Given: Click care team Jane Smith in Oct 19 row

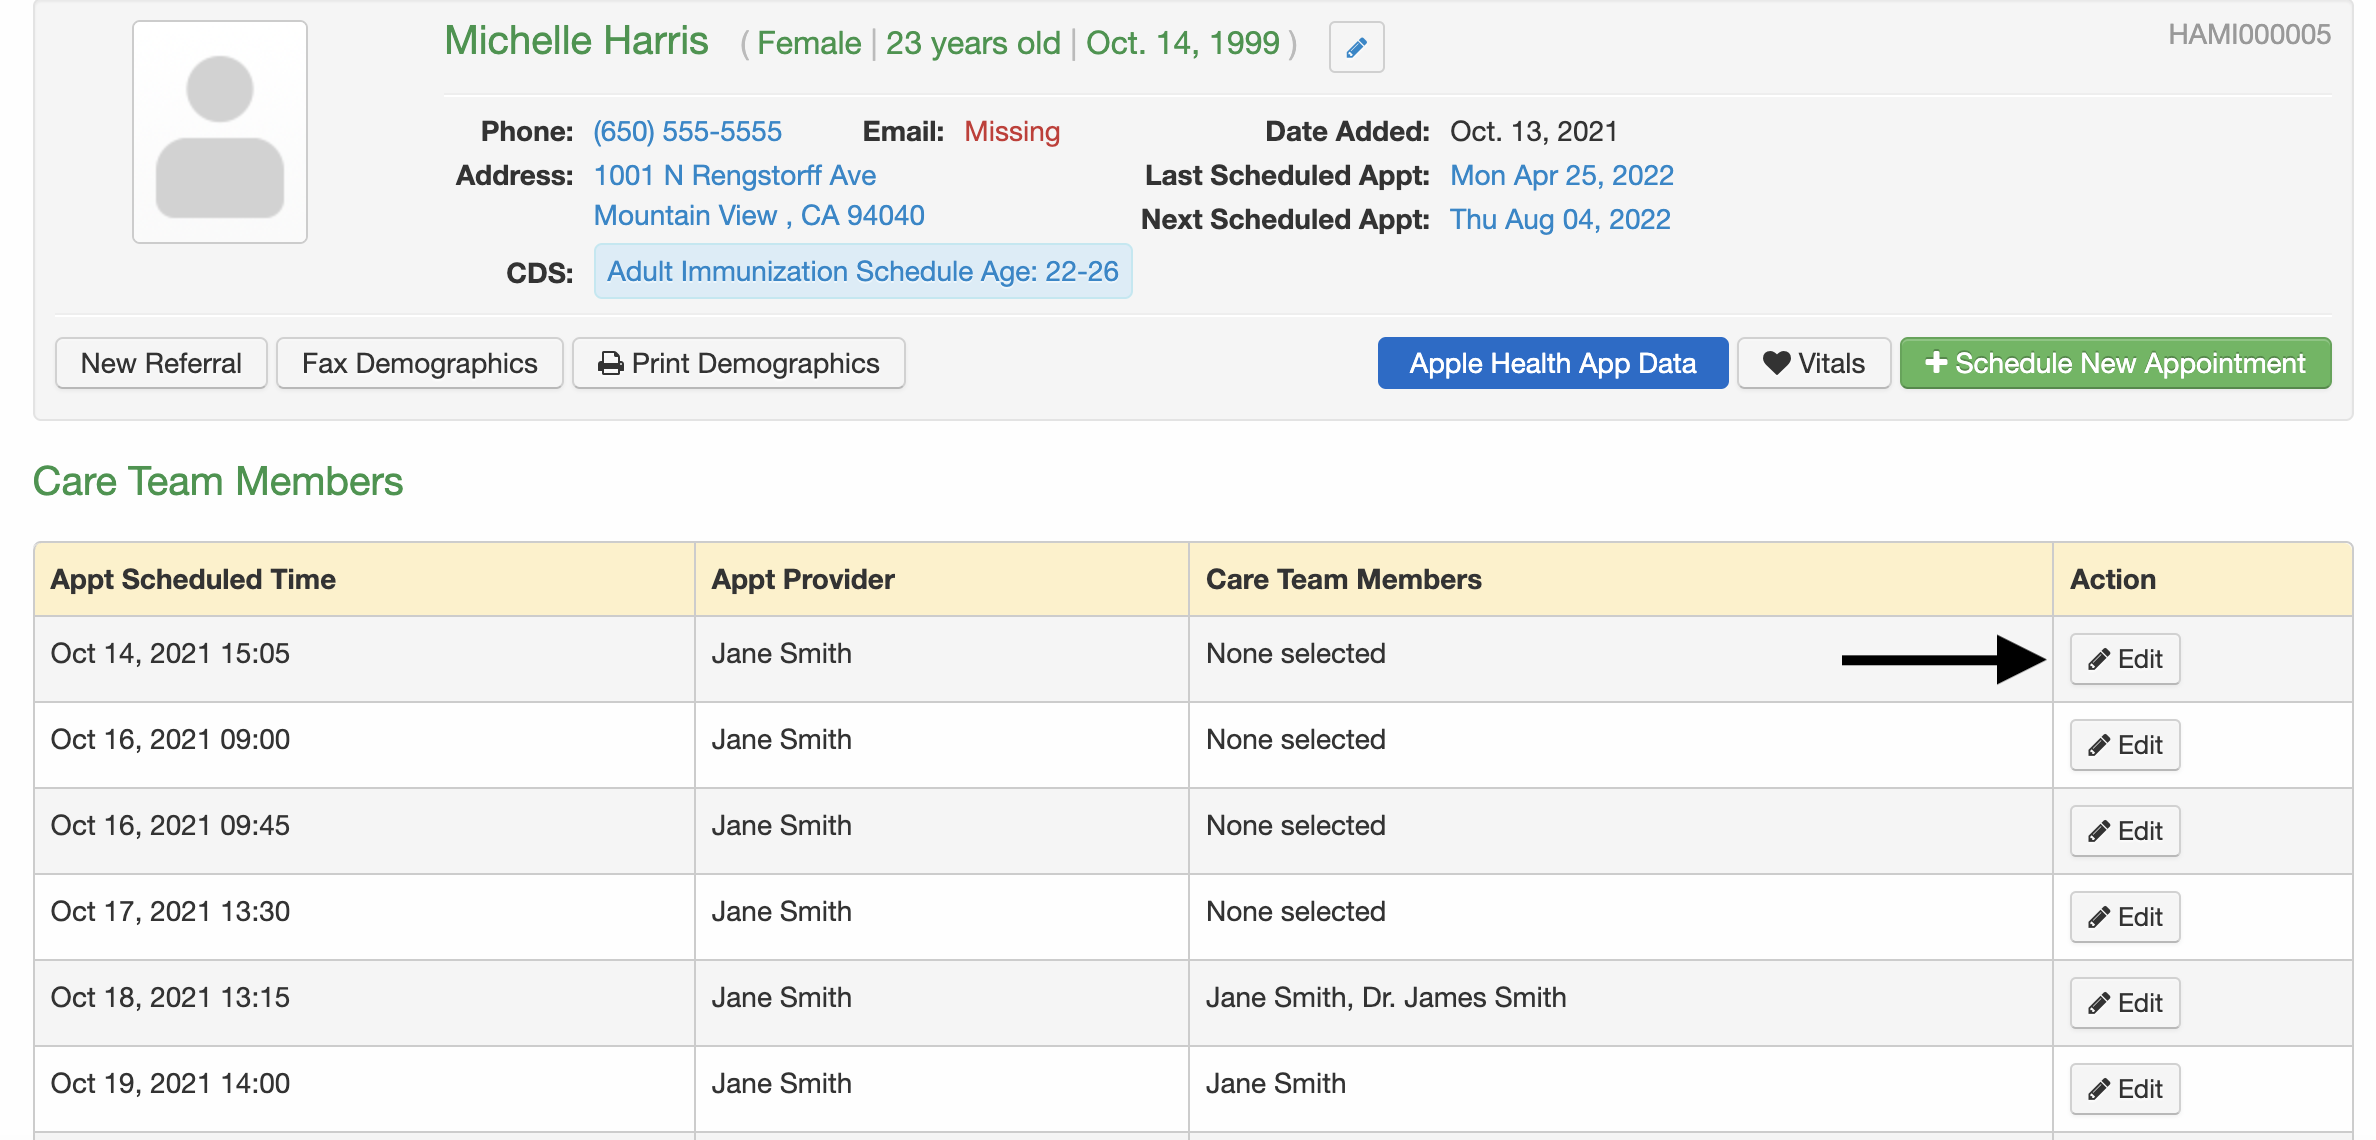Looking at the screenshot, I should click(1276, 1083).
